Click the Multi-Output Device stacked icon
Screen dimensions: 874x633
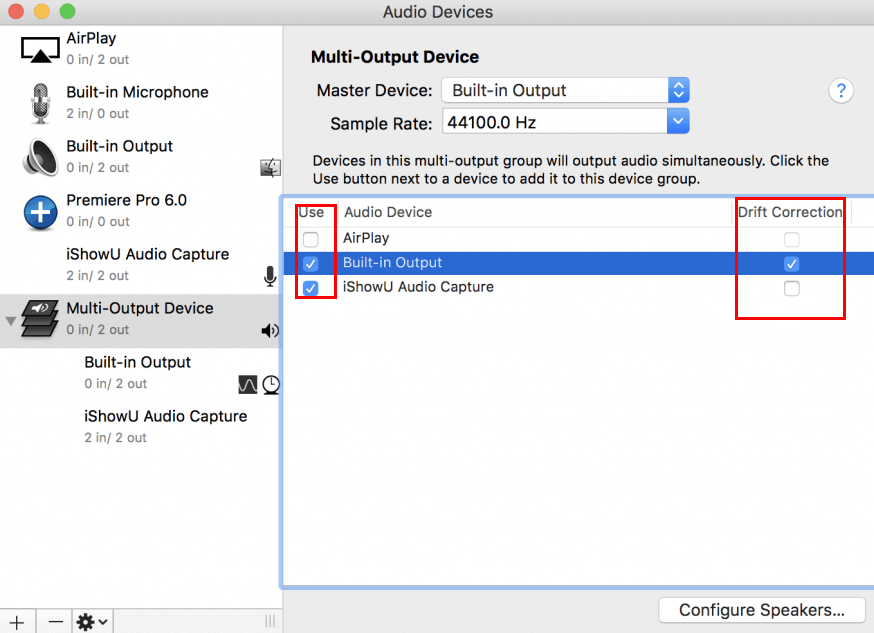click(x=40, y=319)
